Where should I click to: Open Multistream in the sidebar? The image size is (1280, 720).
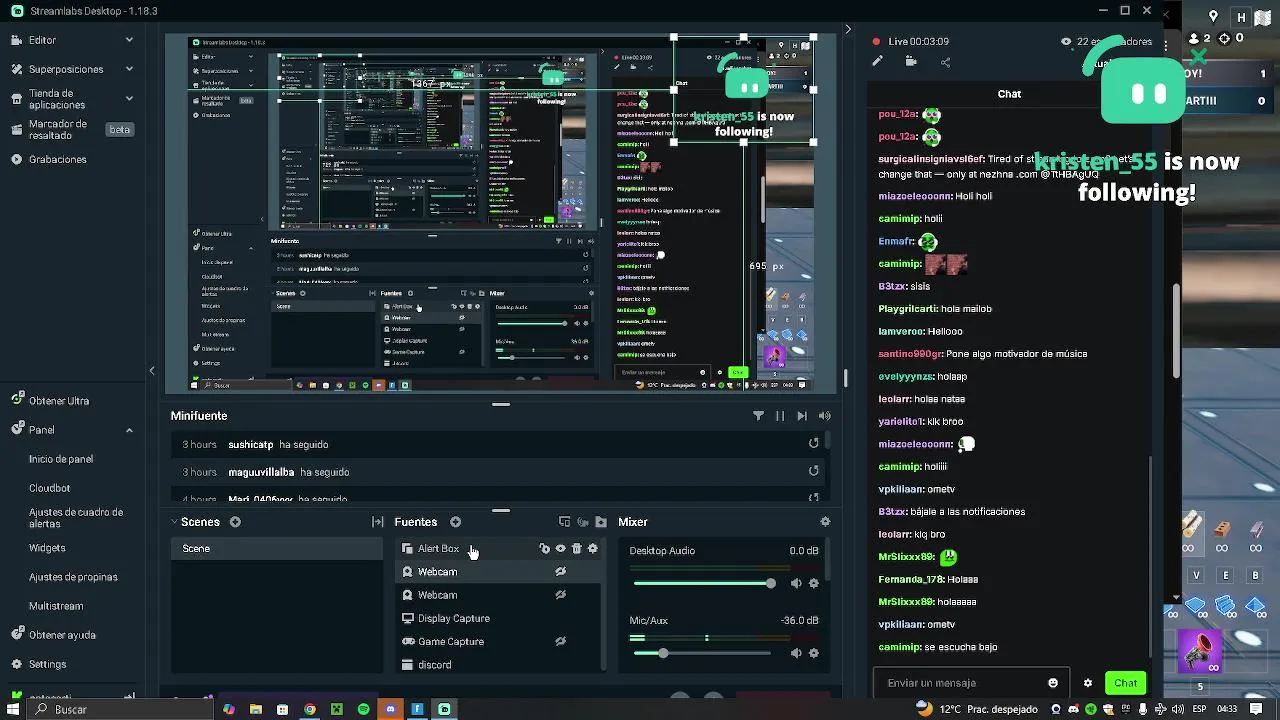[x=56, y=606]
